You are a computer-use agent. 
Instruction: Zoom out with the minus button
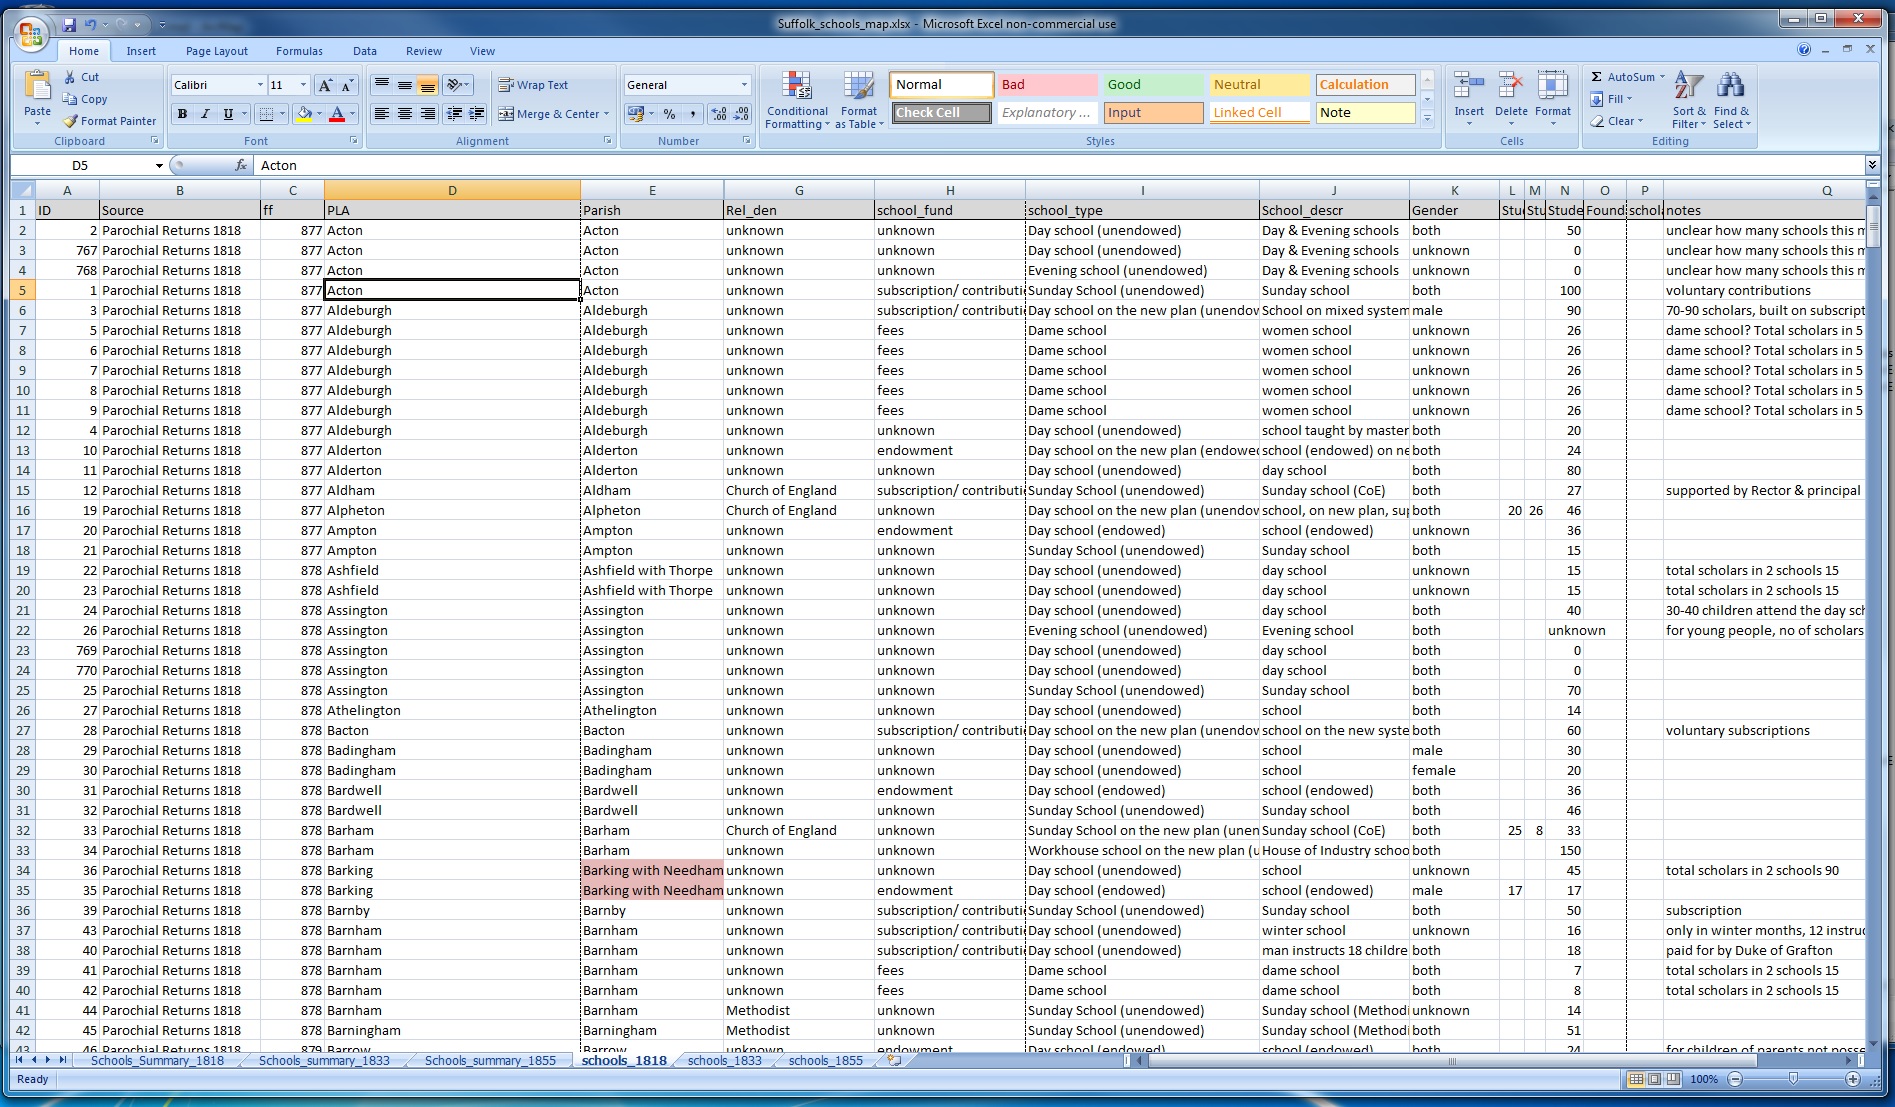[1735, 1079]
